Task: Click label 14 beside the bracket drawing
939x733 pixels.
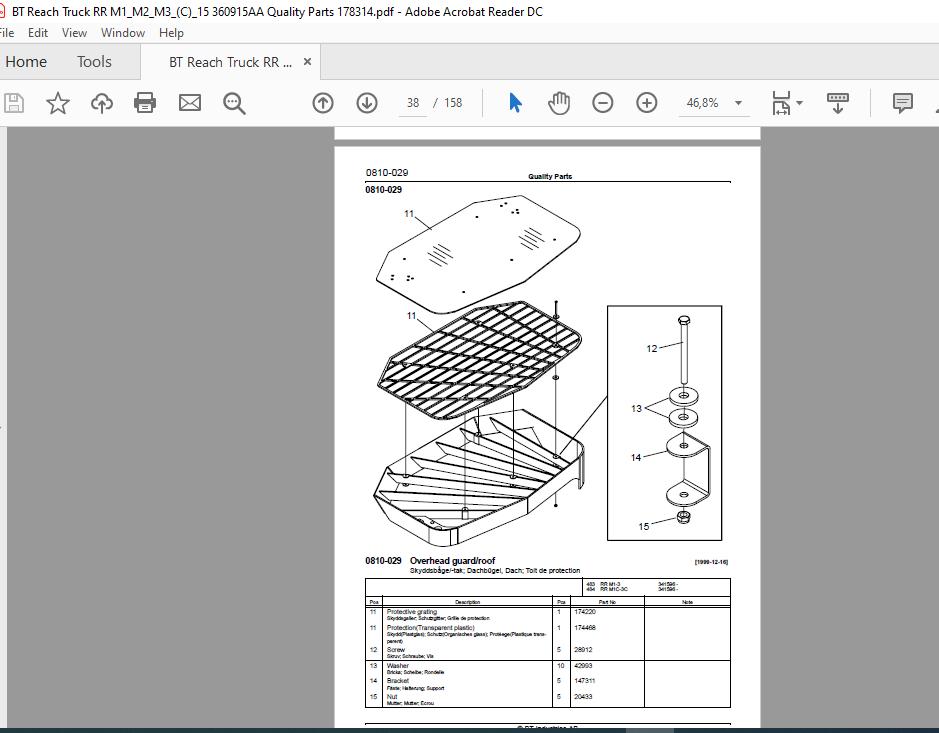Action: 636,458
